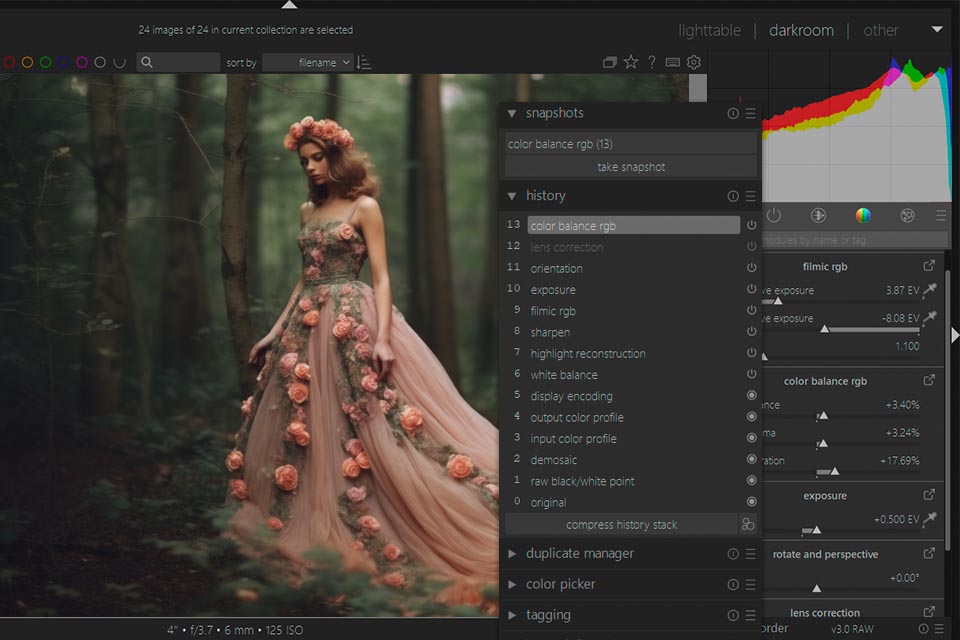This screenshot has height=640, width=960.
Task: Open filmic rgb in separate instance icon
Action: [x=929, y=266]
